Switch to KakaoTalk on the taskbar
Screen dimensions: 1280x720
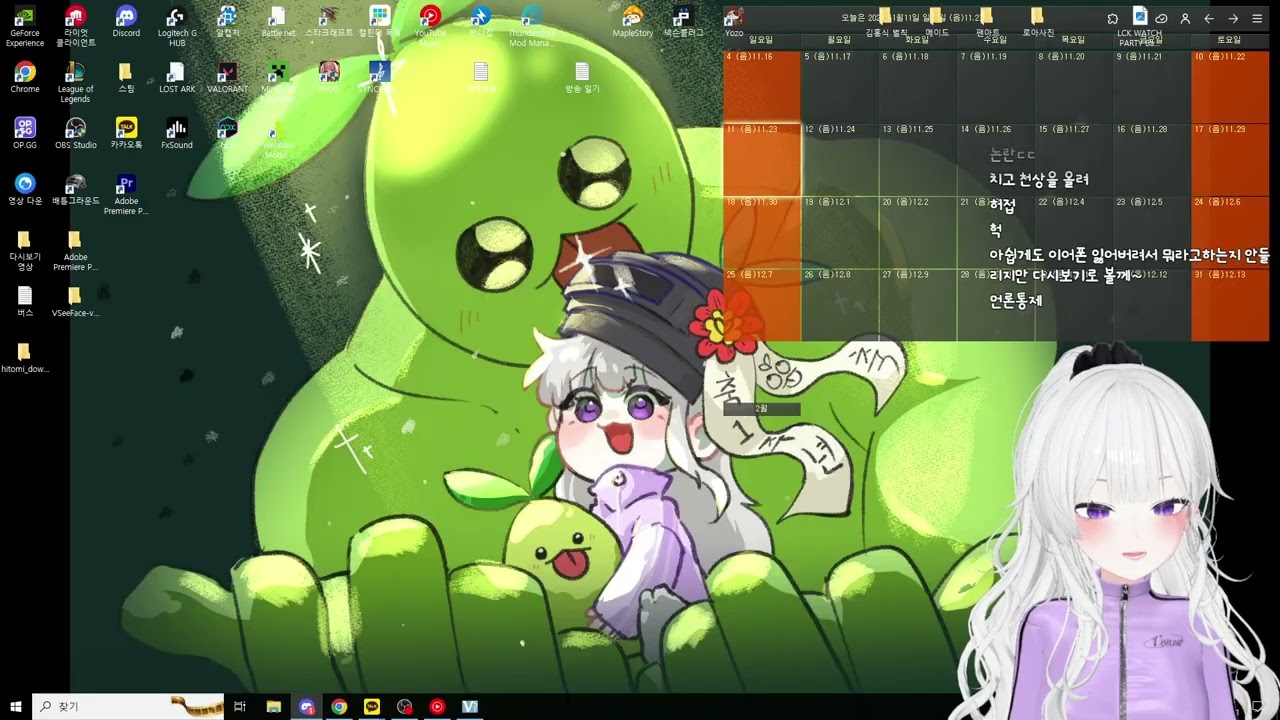372,706
